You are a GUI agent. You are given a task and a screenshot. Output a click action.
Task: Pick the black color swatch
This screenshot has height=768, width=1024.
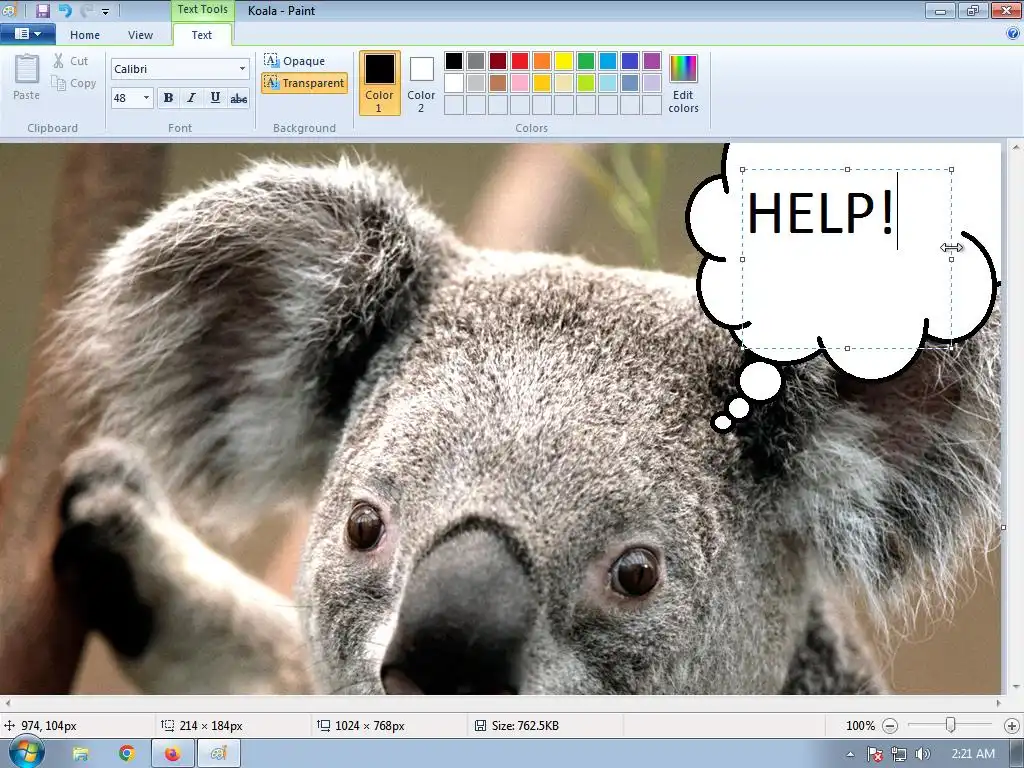point(454,61)
